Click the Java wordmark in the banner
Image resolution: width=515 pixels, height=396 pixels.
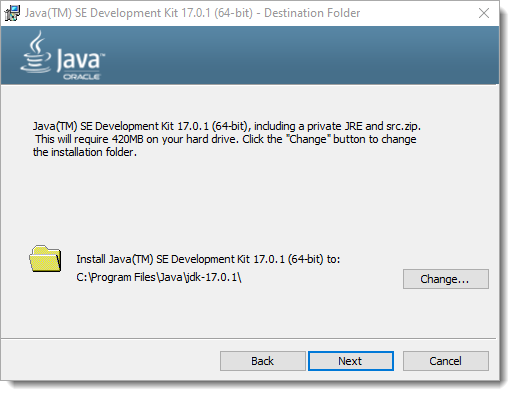click(80, 60)
